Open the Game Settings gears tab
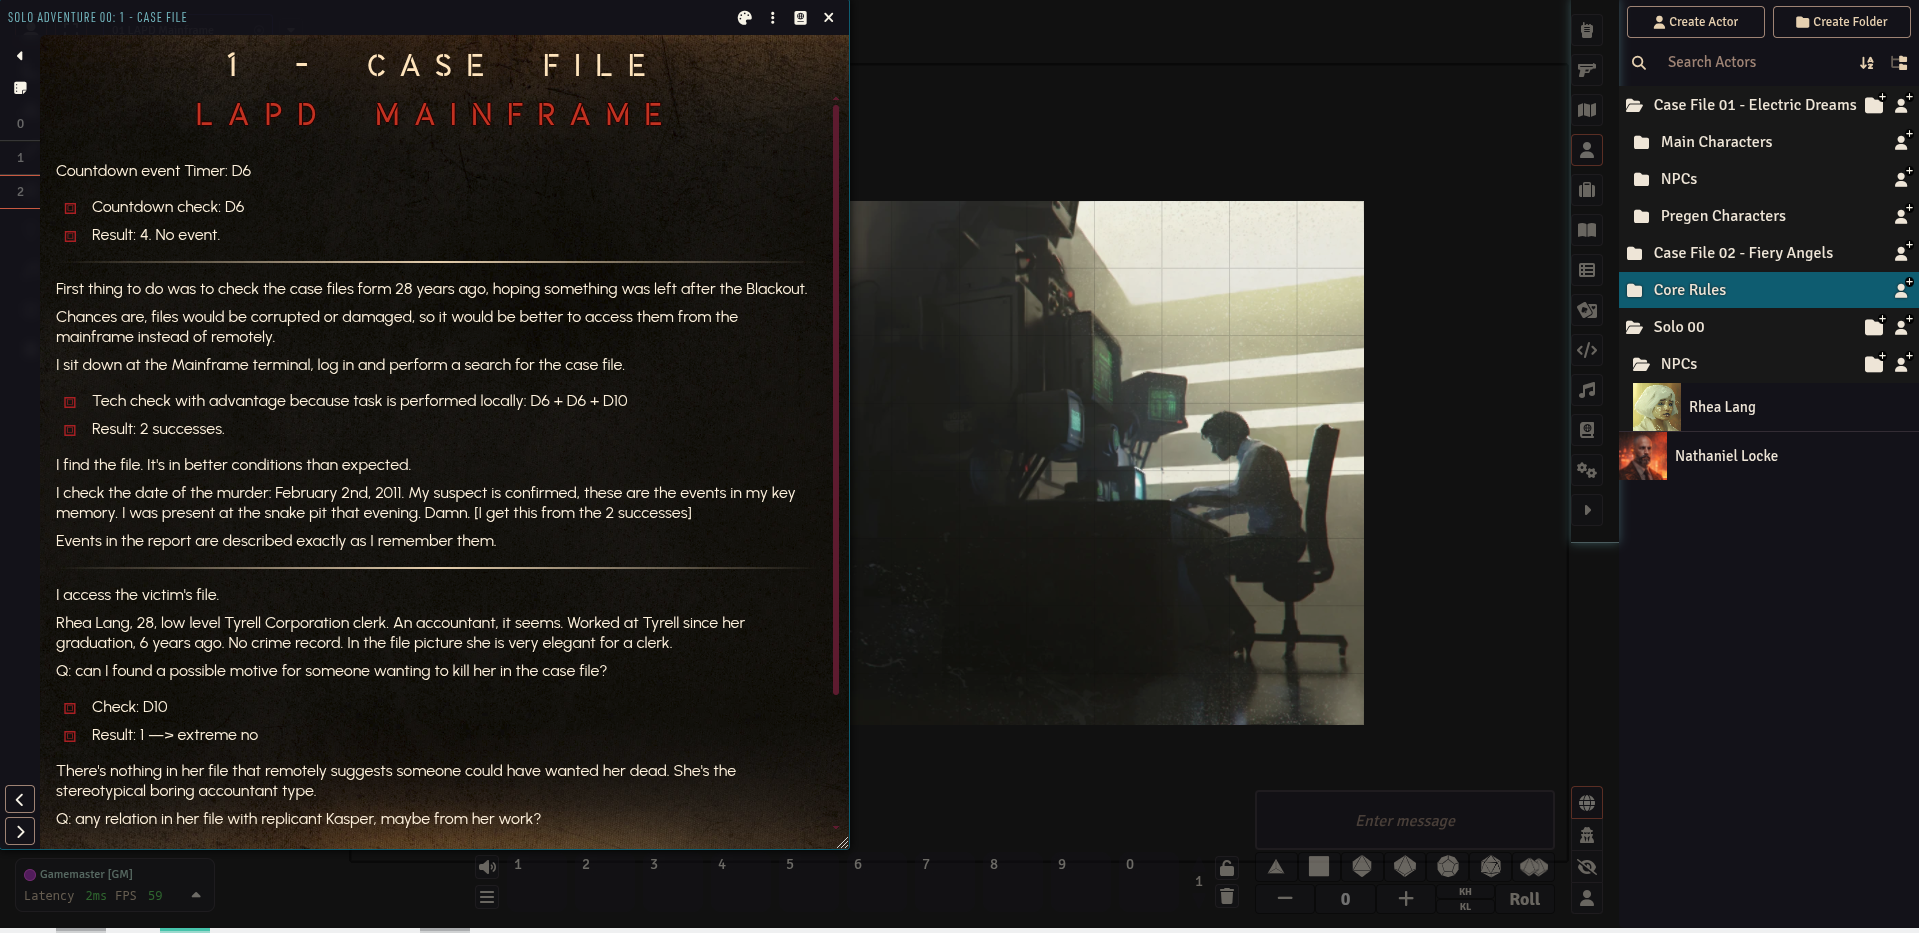The image size is (1919, 933). tap(1586, 470)
